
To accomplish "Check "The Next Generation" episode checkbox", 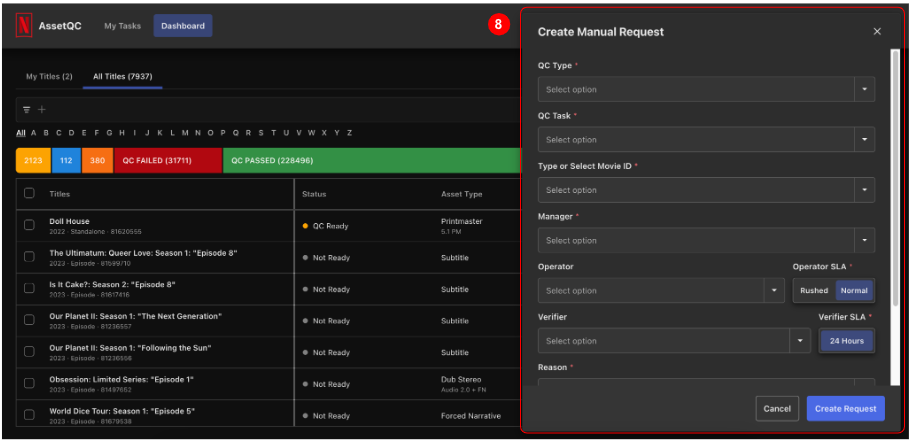I will click(x=29, y=320).
